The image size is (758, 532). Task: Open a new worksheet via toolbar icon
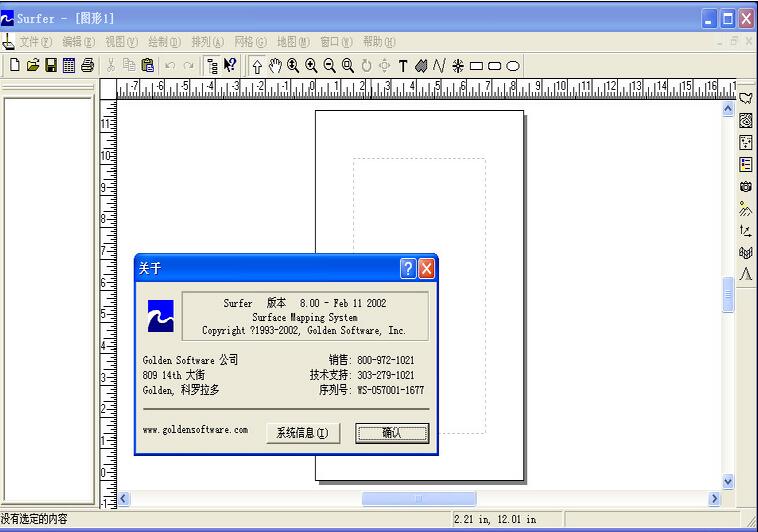(x=68, y=66)
